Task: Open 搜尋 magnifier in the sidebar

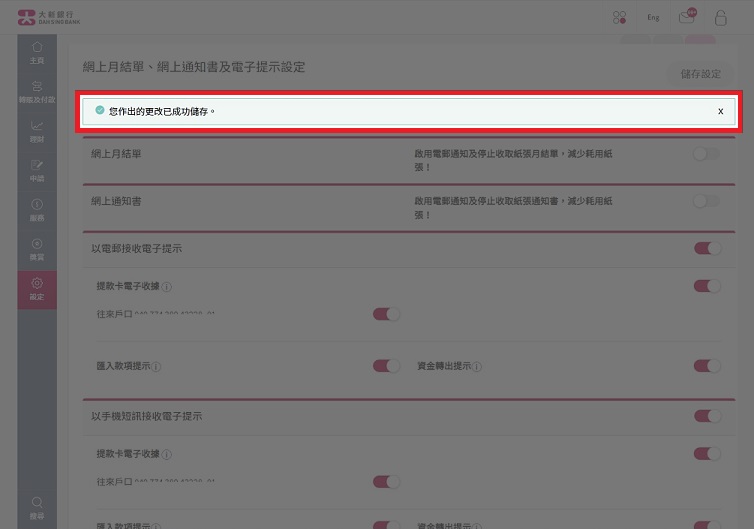Action: [x=37, y=508]
